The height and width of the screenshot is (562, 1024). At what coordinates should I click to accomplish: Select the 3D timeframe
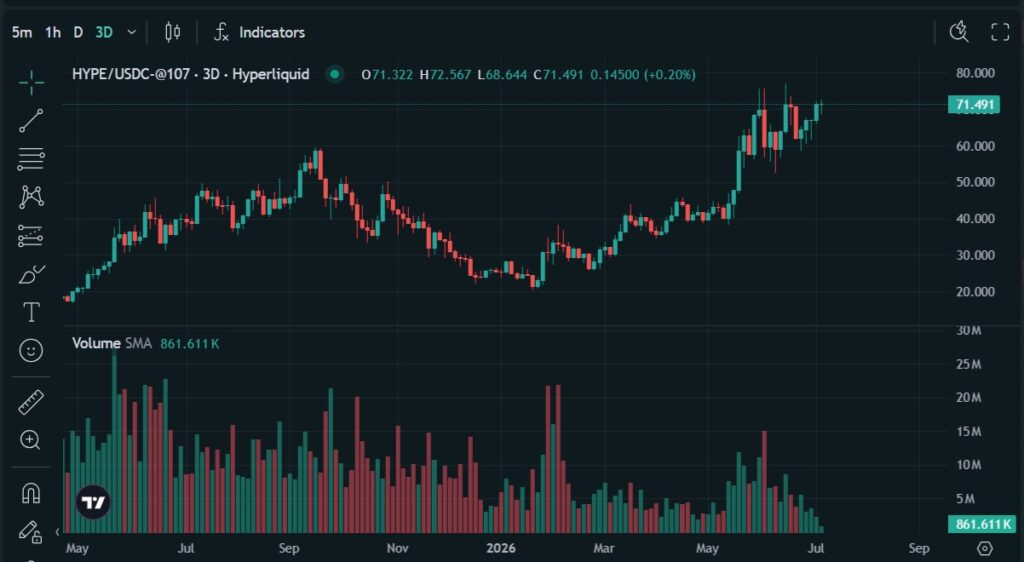[104, 32]
